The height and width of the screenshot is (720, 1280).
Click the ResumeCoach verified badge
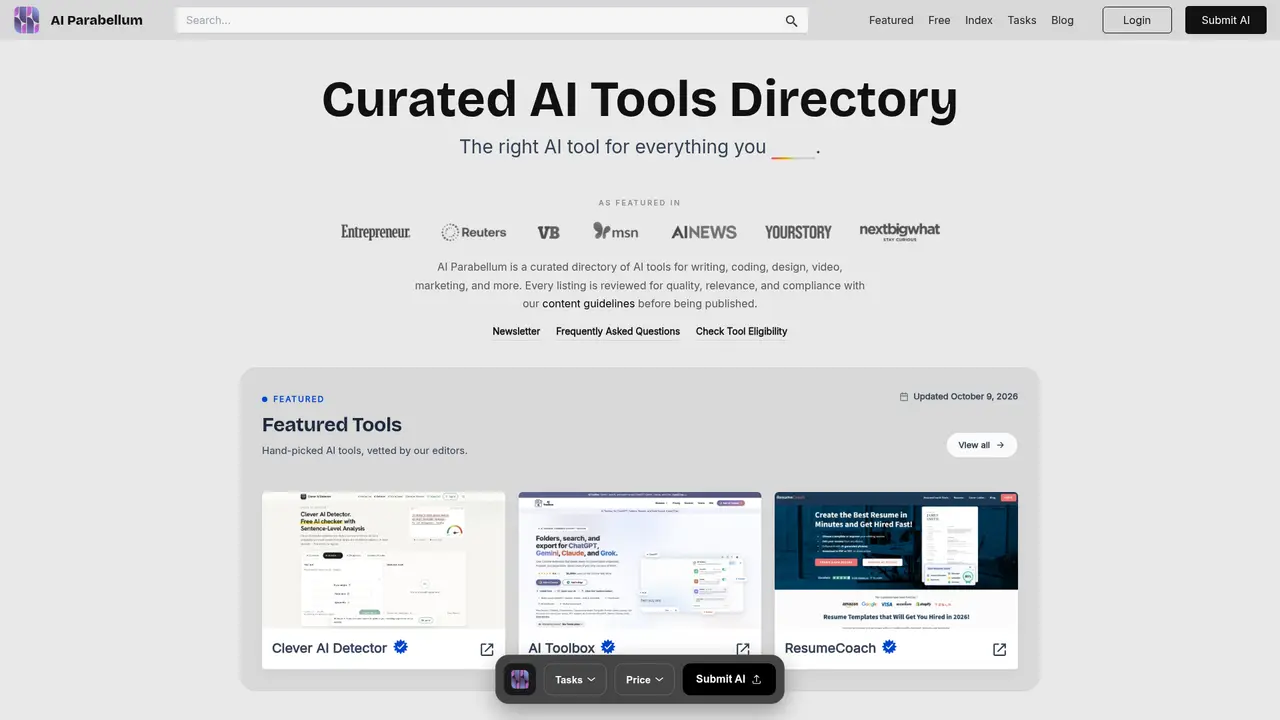click(x=889, y=647)
